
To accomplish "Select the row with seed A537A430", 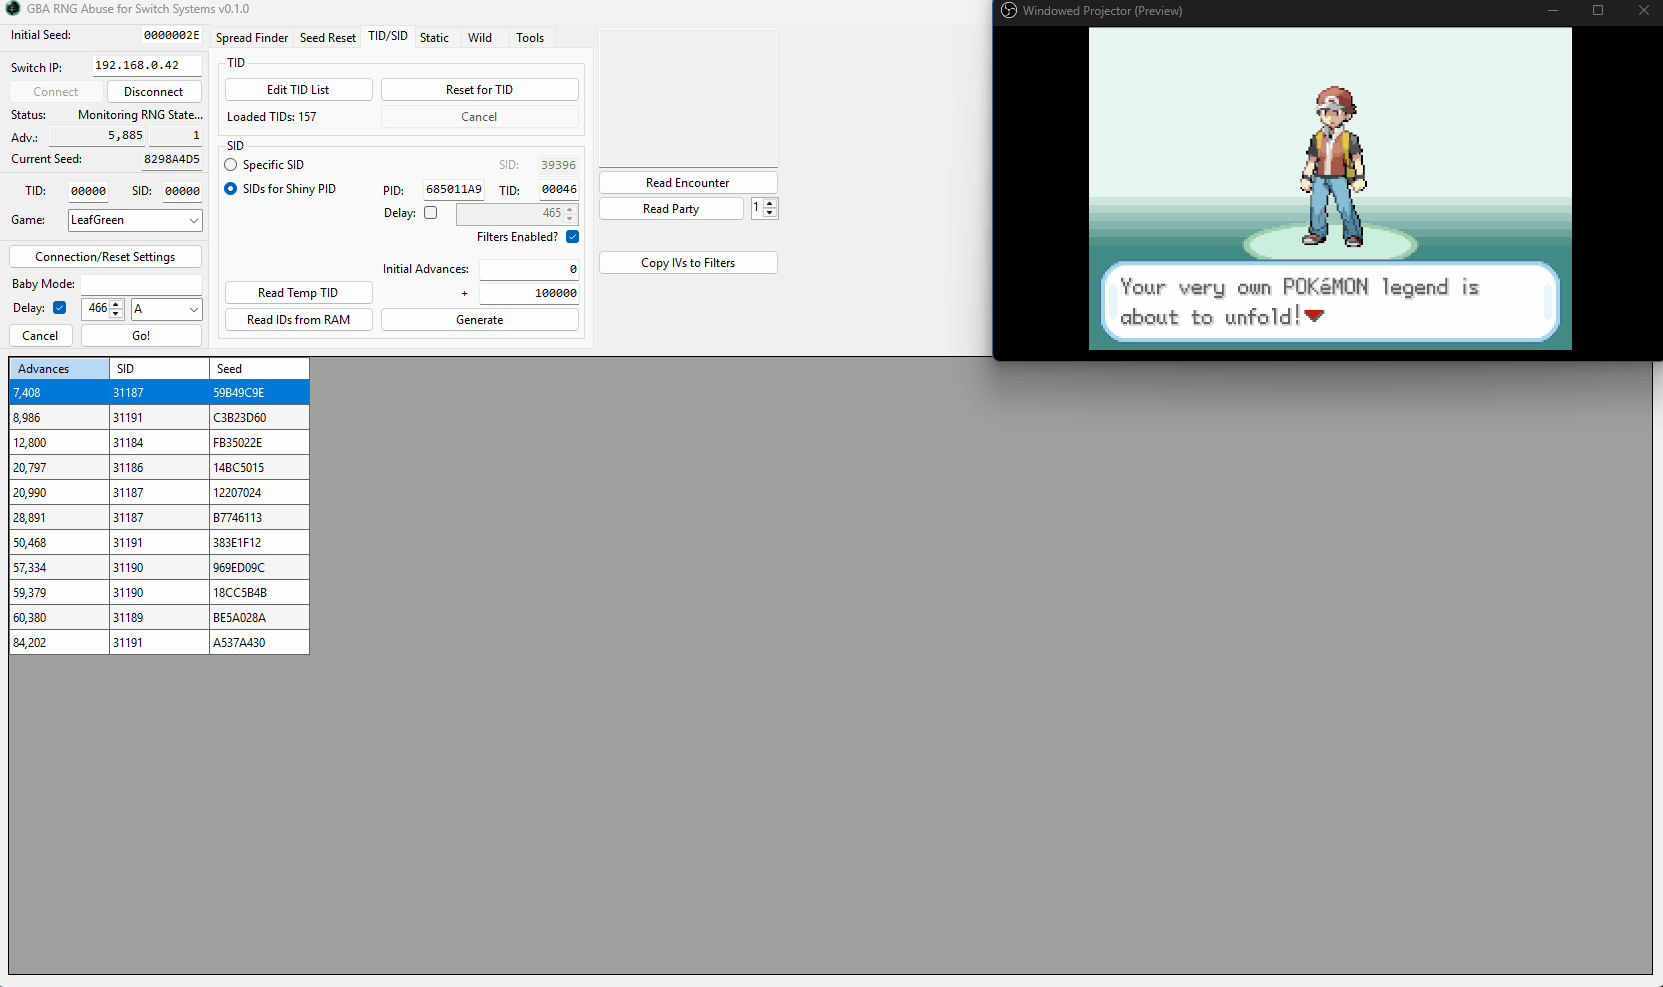I will [x=159, y=643].
